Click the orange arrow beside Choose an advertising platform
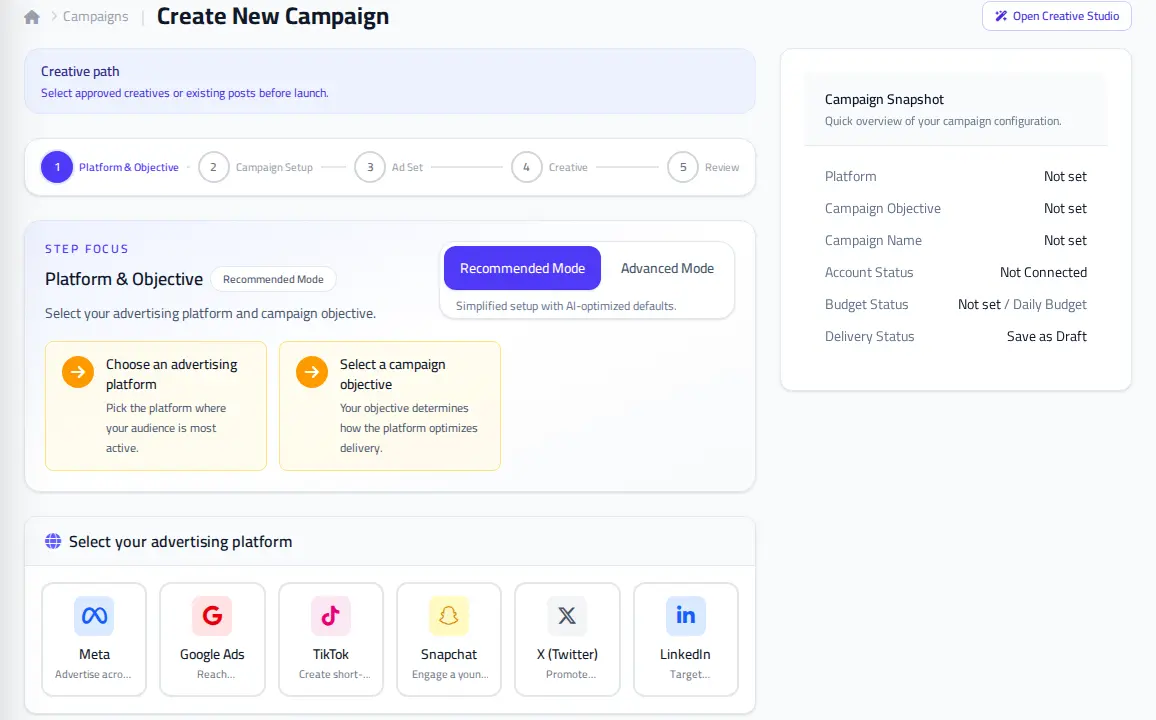The image size is (1156, 720). pyautogui.click(x=77, y=372)
